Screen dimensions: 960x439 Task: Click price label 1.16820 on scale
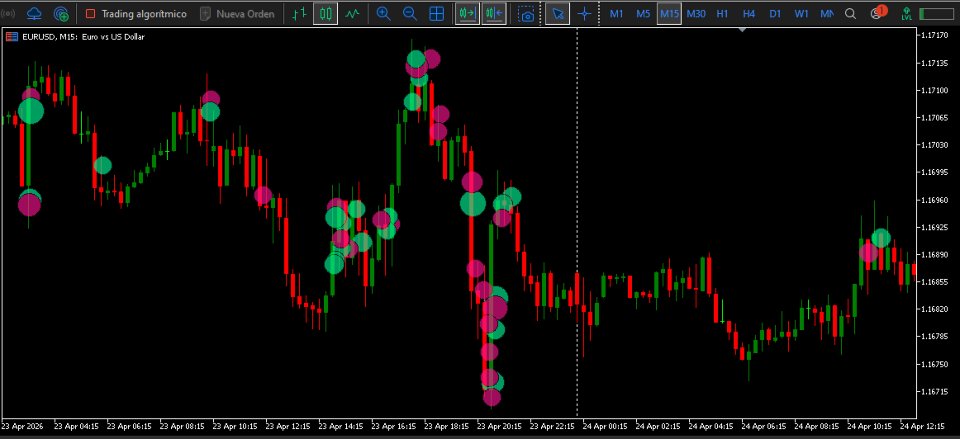[933, 309]
